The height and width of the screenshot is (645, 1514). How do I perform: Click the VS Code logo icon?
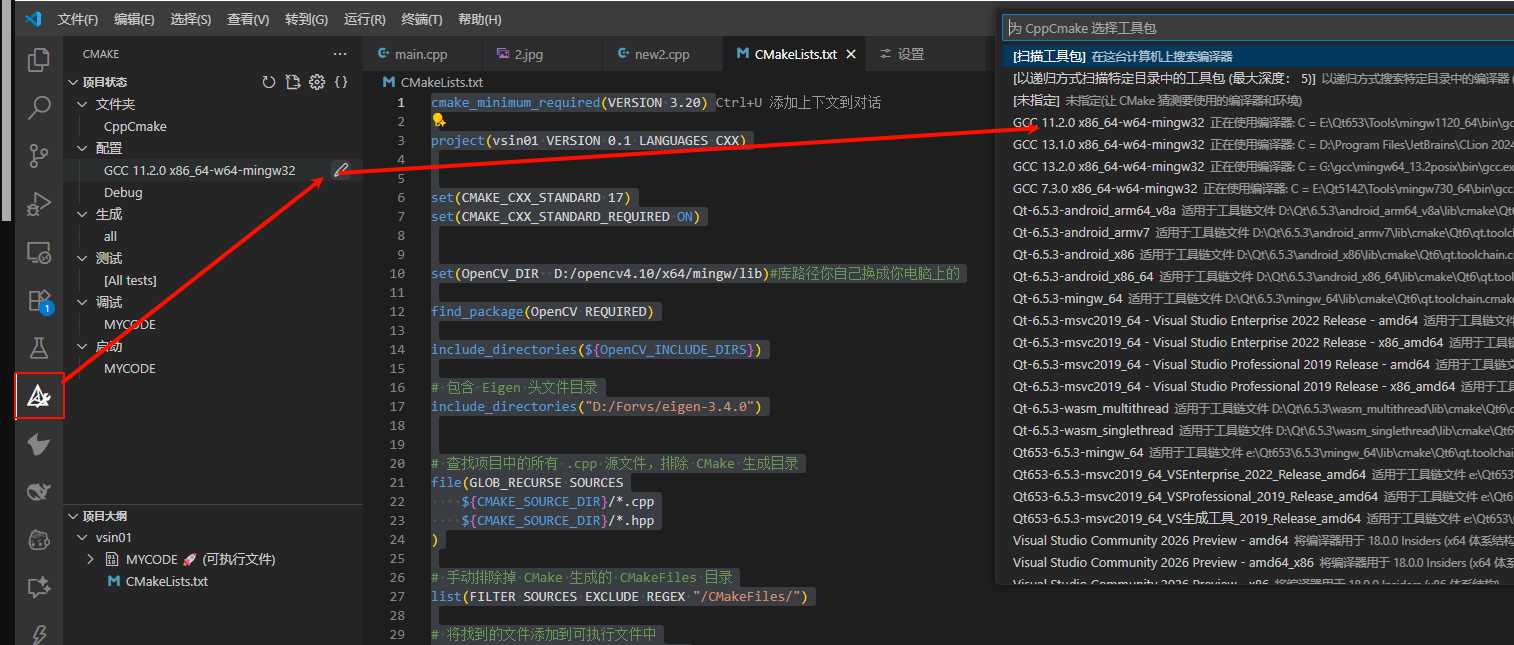coord(32,19)
